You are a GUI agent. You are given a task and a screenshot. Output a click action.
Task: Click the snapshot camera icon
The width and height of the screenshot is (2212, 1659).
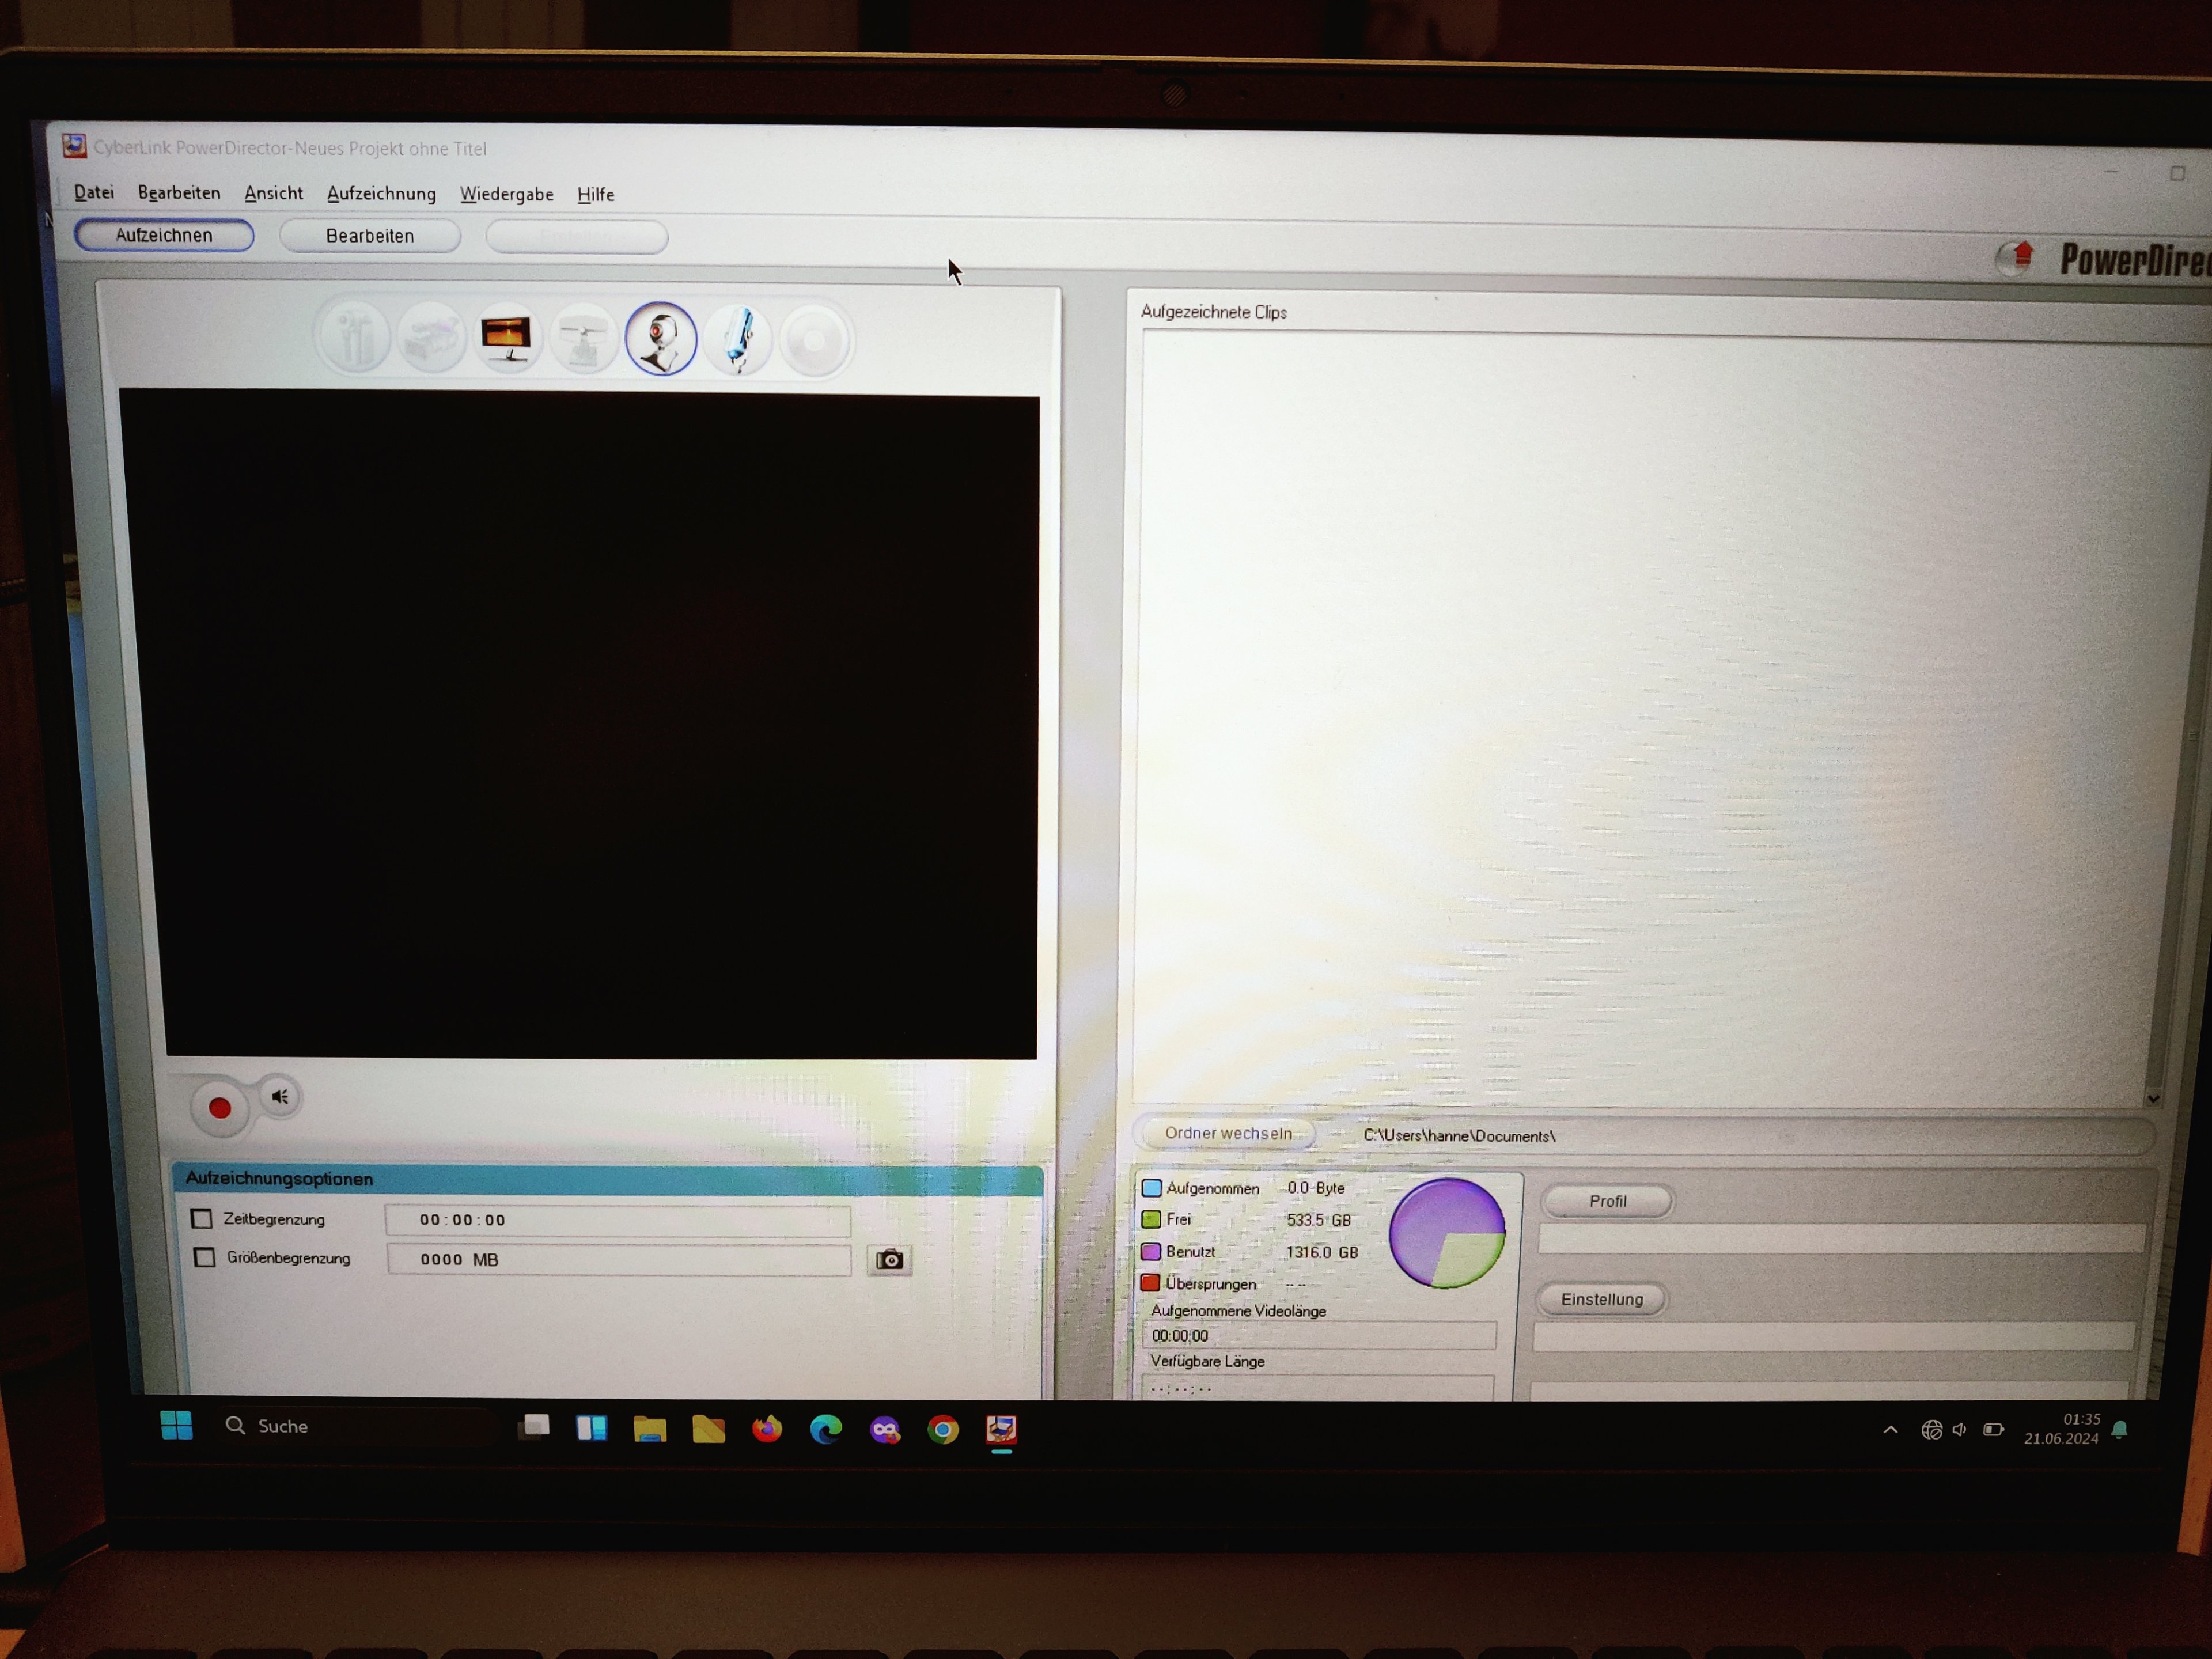pyautogui.click(x=889, y=1260)
